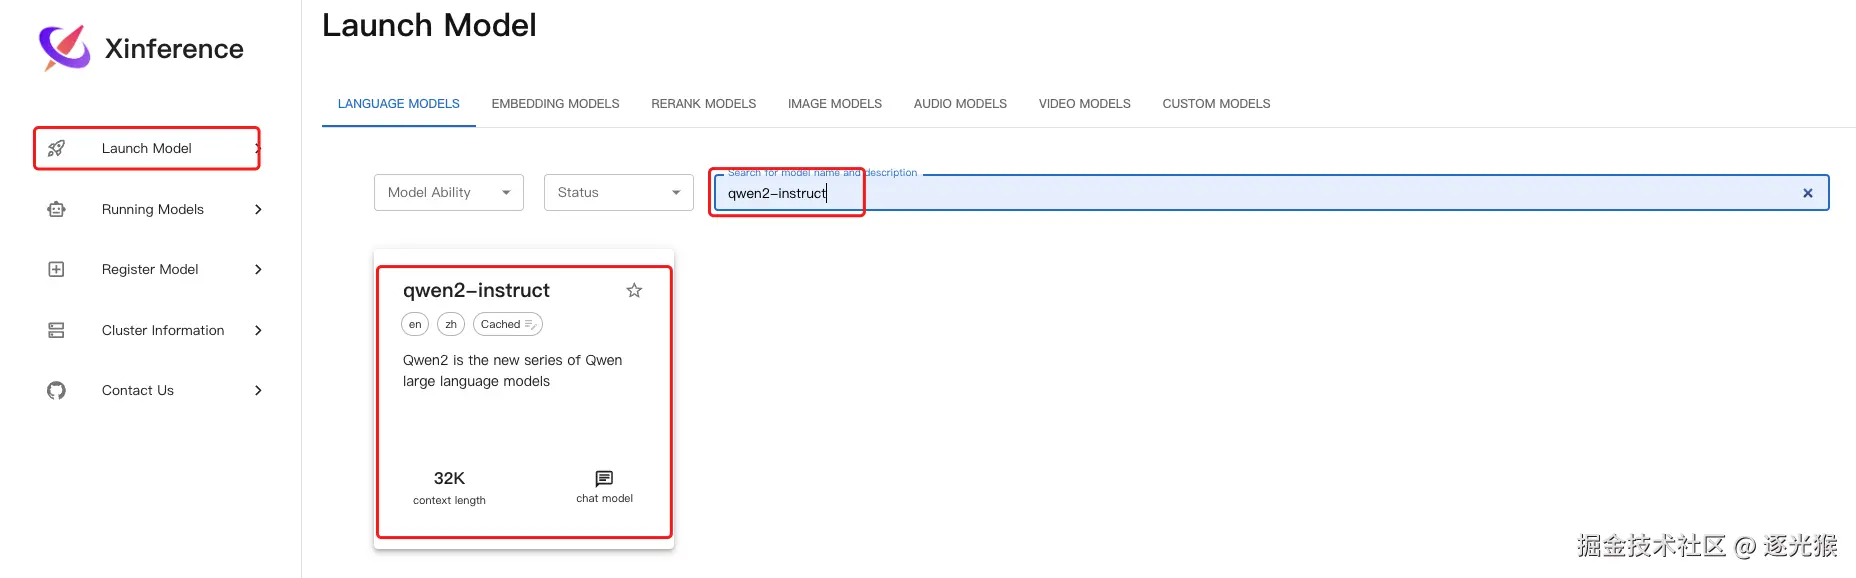The image size is (1856, 578).
Task: Open Running Models in the sidebar
Action: coord(153,209)
